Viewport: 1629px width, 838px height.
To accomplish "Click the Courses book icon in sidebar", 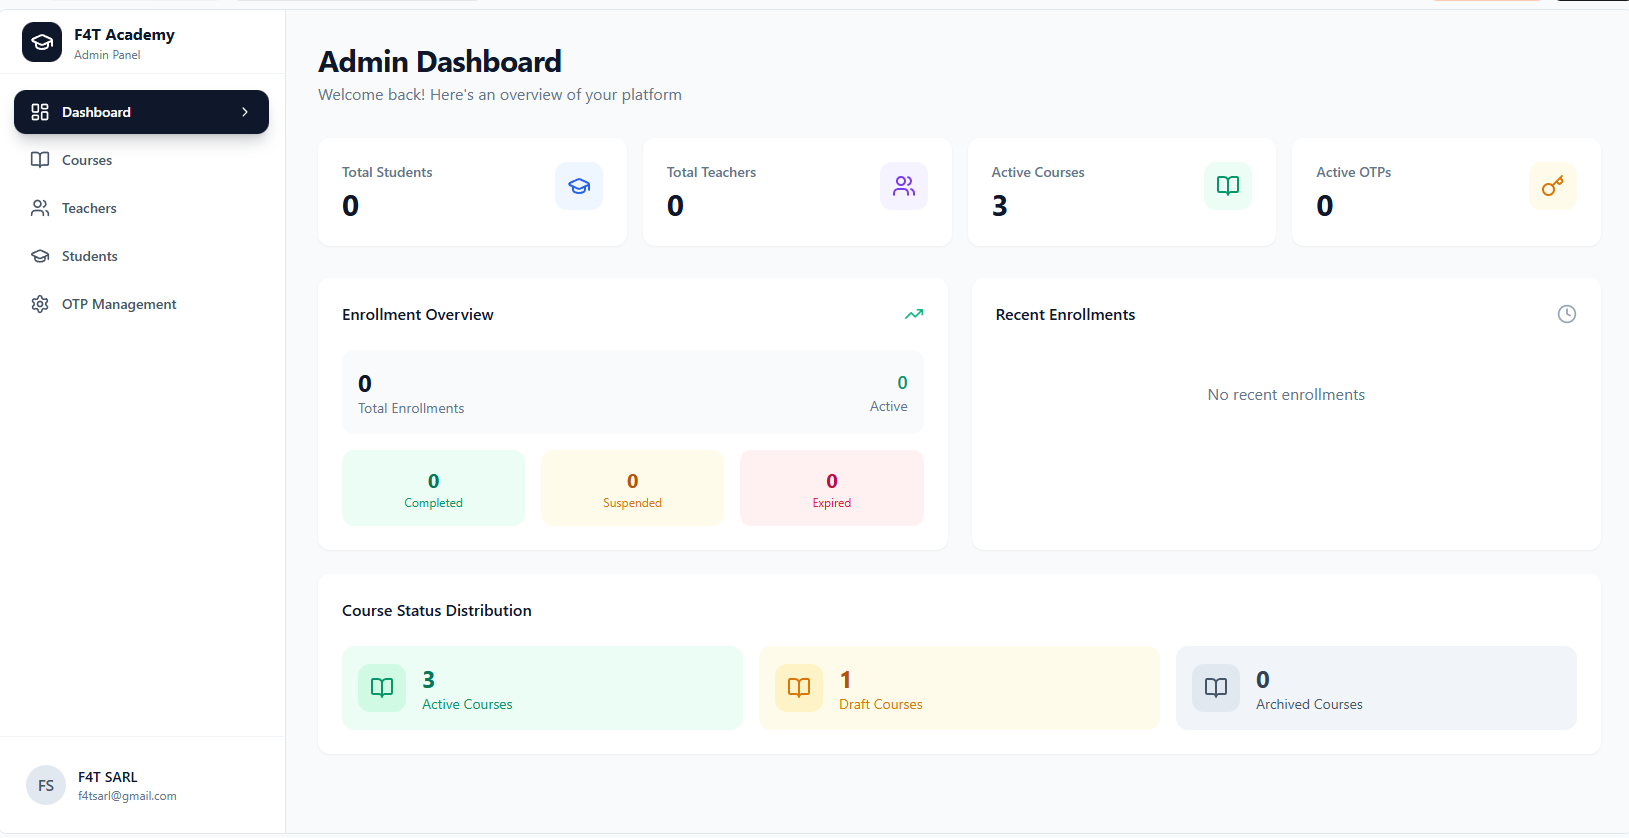I will tap(40, 160).
